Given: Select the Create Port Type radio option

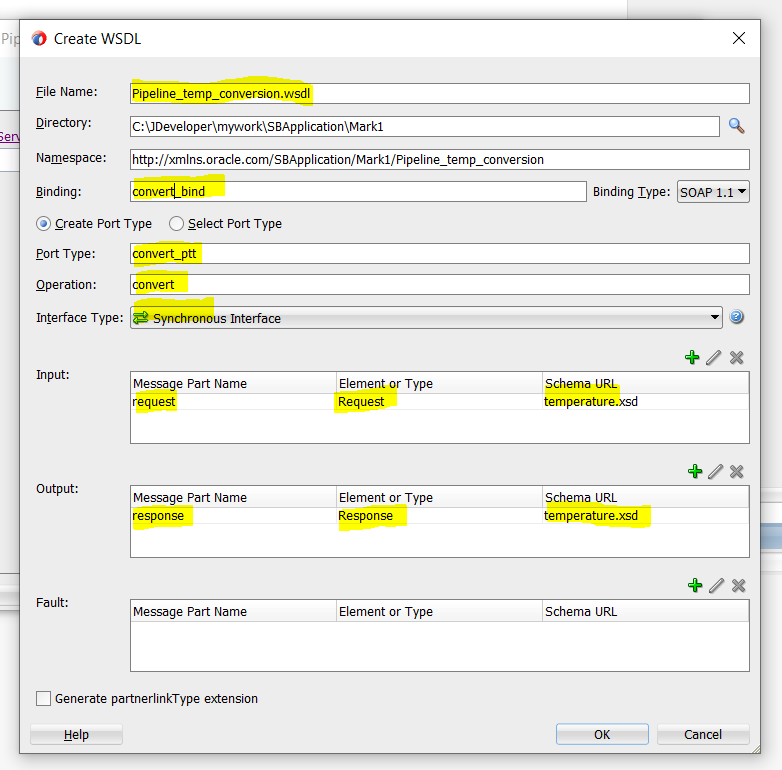Looking at the screenshot, I should [x=44, y=224].
